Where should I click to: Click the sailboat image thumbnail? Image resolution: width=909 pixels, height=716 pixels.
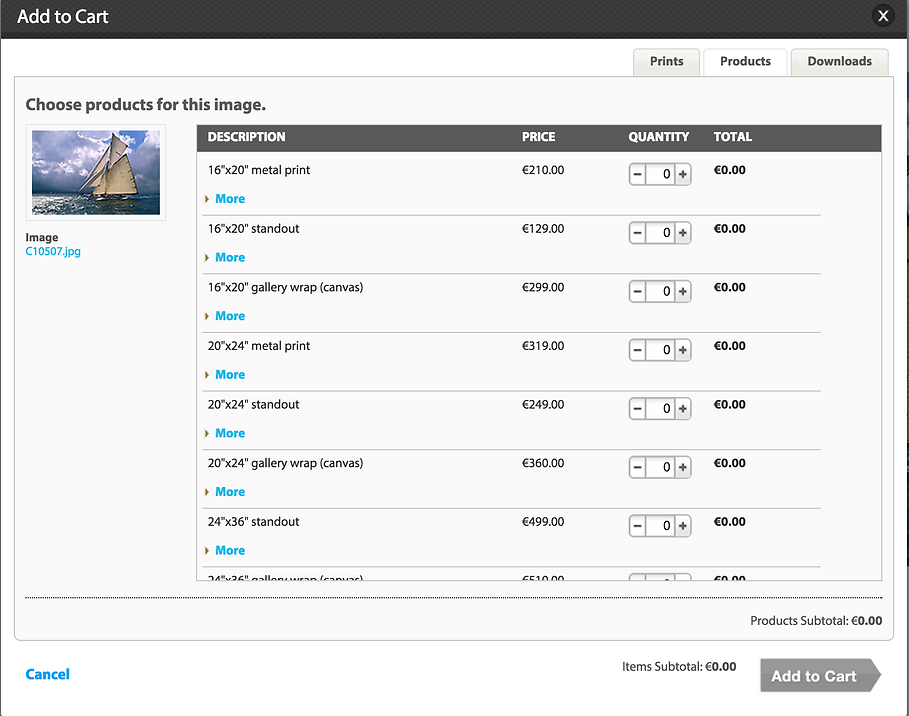coord(96,172)
